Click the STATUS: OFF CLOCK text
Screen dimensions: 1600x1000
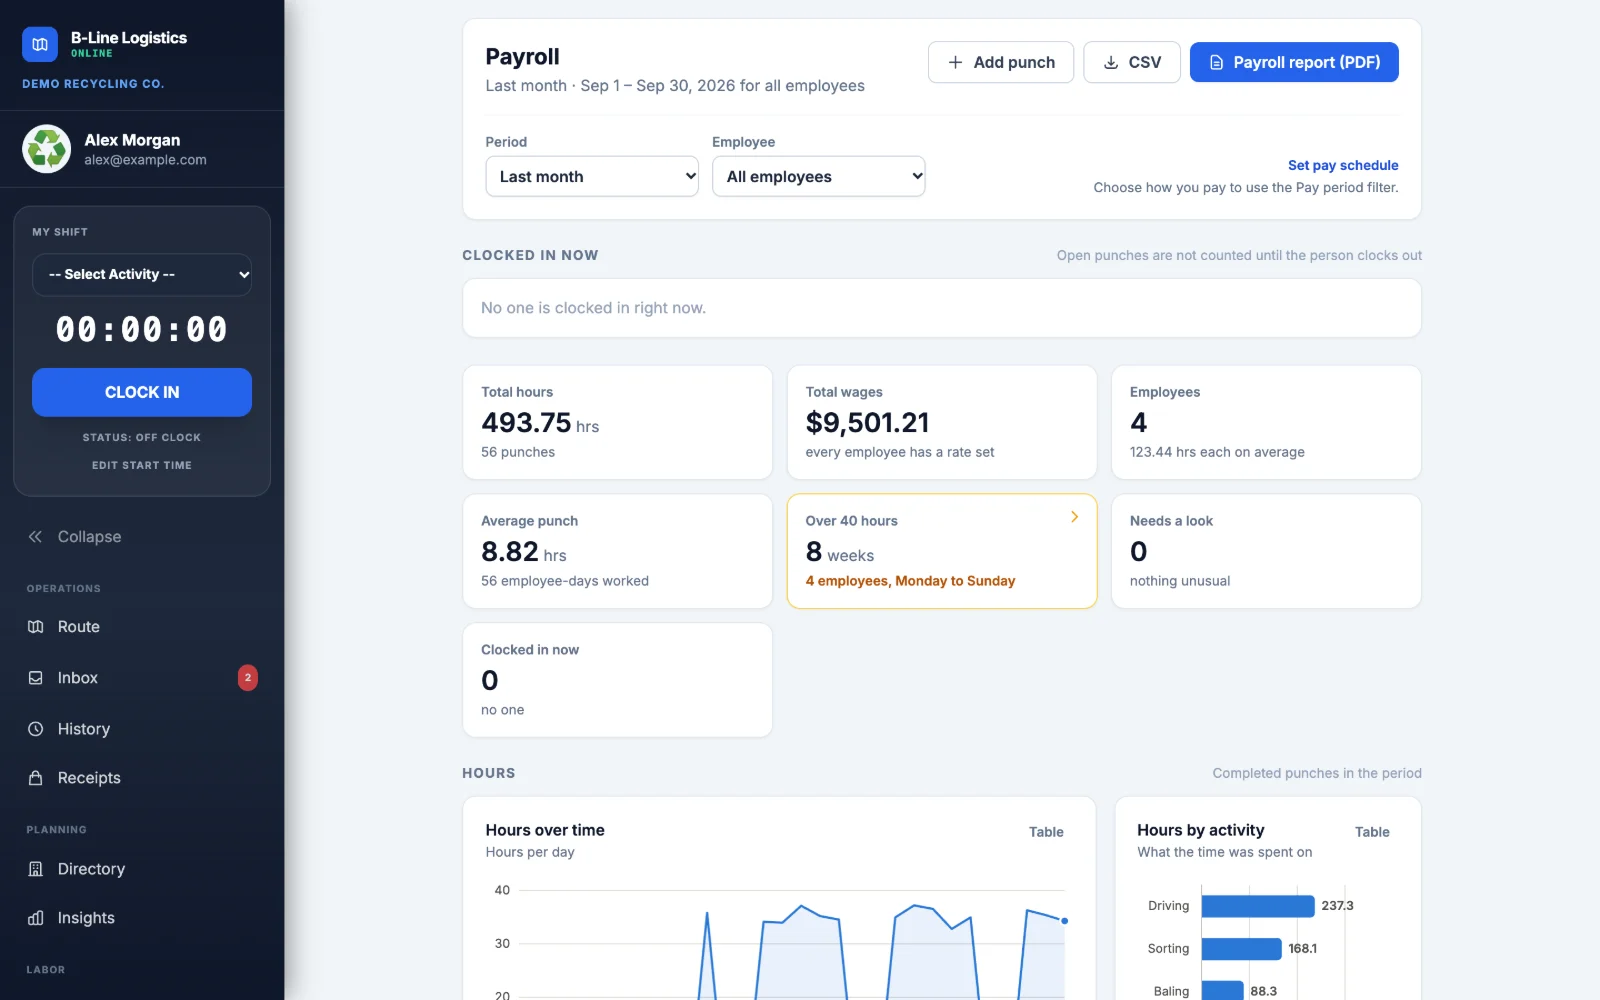[142, 438]
